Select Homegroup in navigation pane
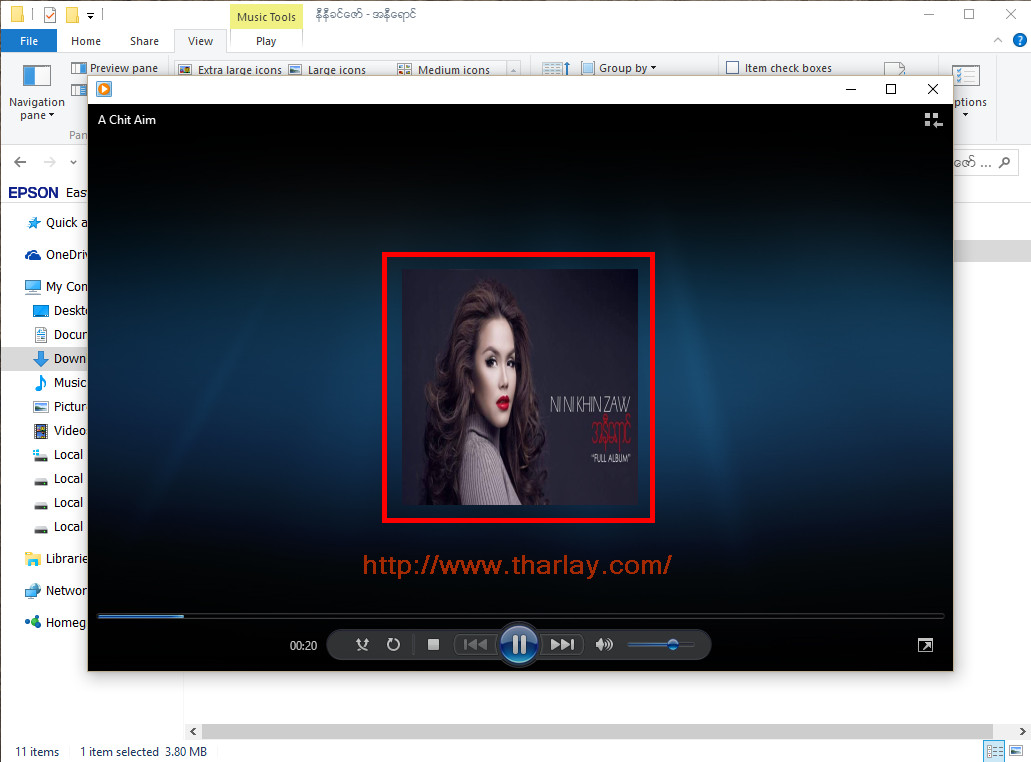The image size is (1031, 762). click(55, 622)
